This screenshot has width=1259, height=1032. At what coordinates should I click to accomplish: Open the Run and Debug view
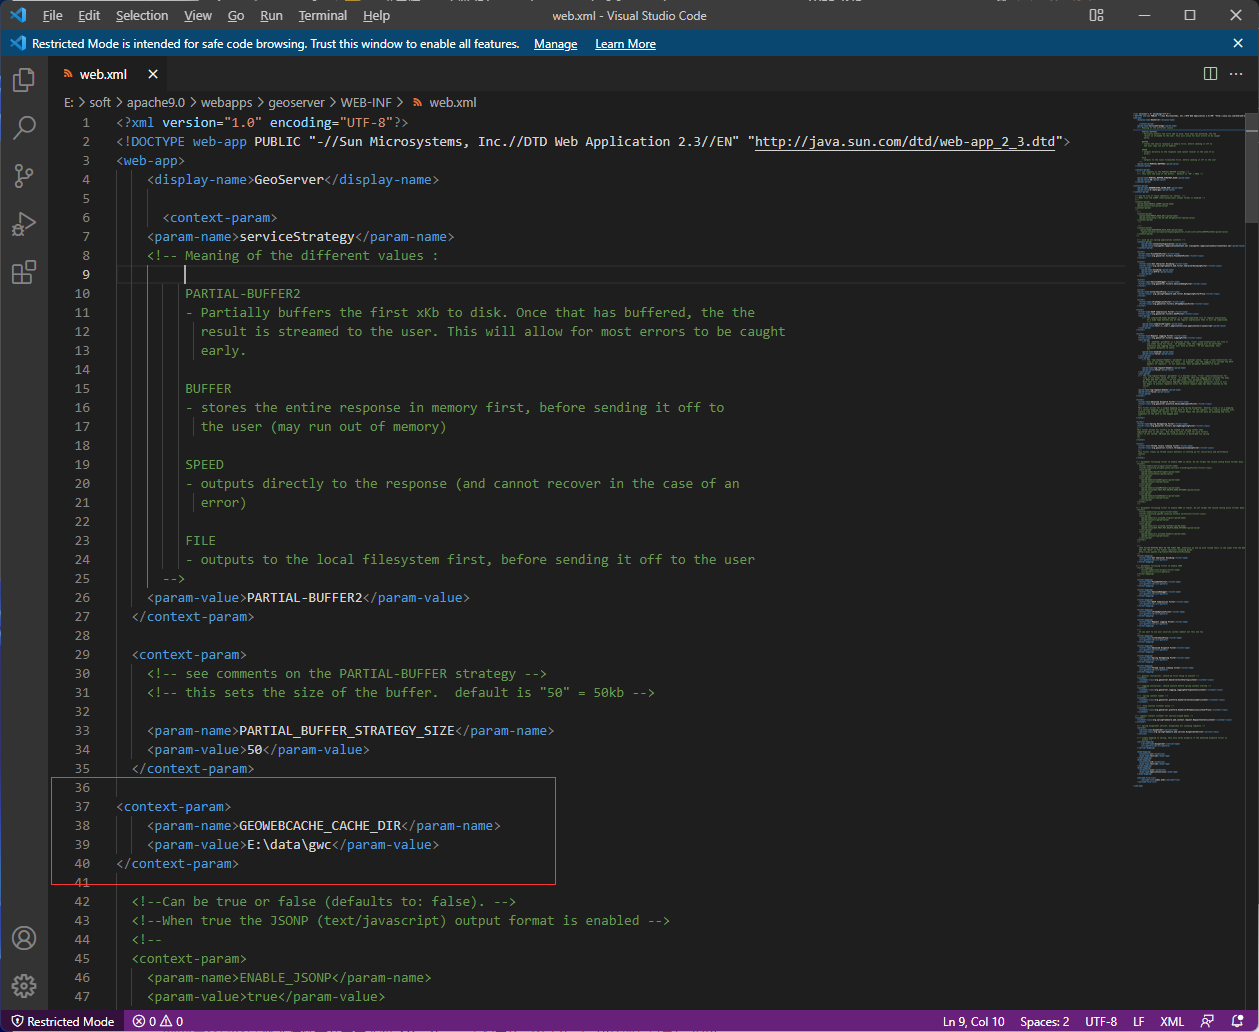pyautogui.click(x=24, y=224)
